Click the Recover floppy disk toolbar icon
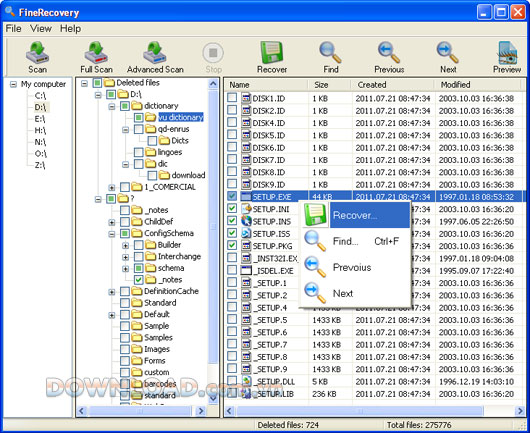 pyautogui.click(x=272, y=53)
